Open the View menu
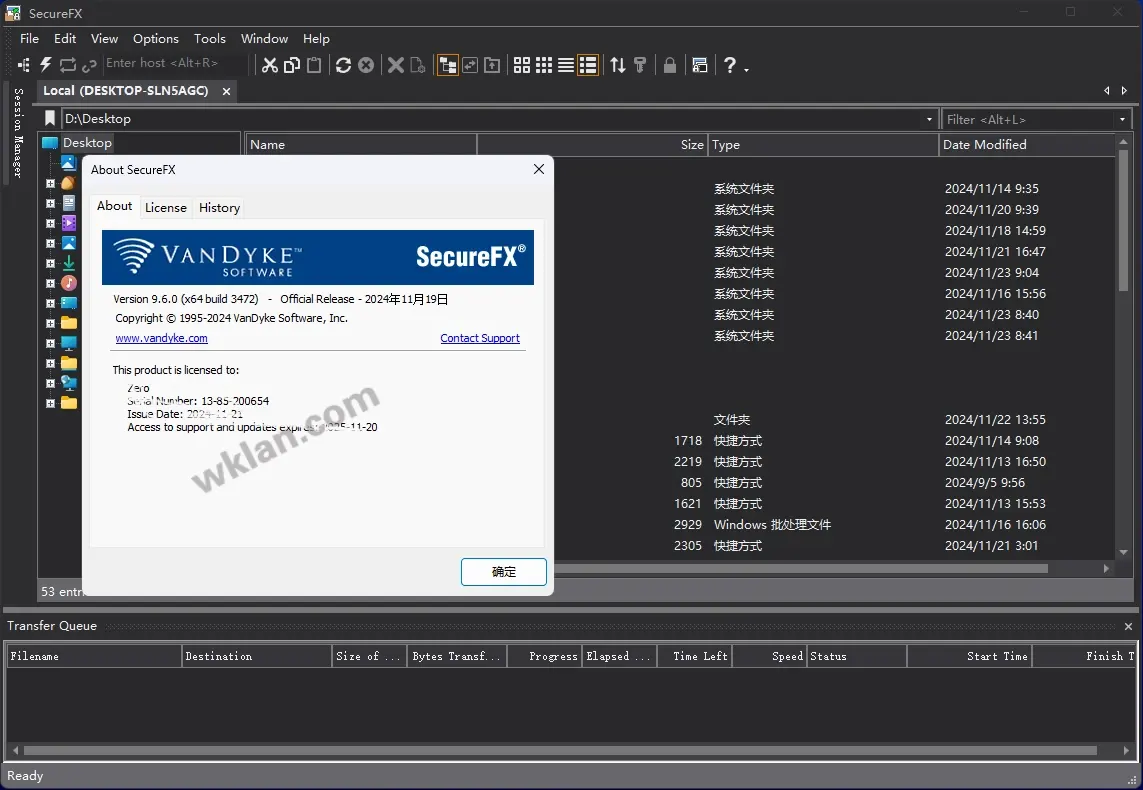 coord(104,39)
